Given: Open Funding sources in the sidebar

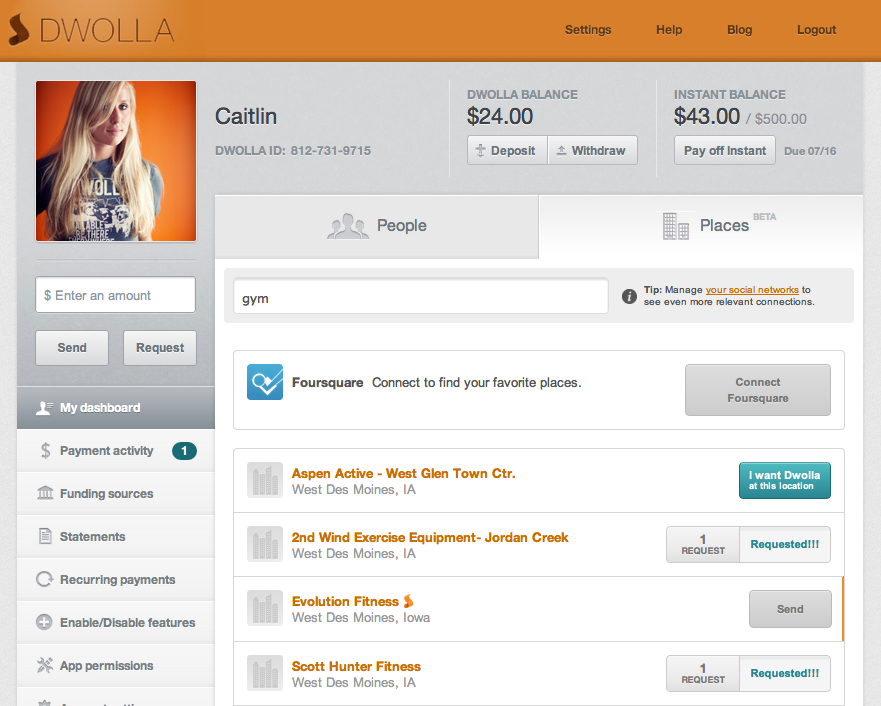Looking at the screenshot, I should [116, 493].
